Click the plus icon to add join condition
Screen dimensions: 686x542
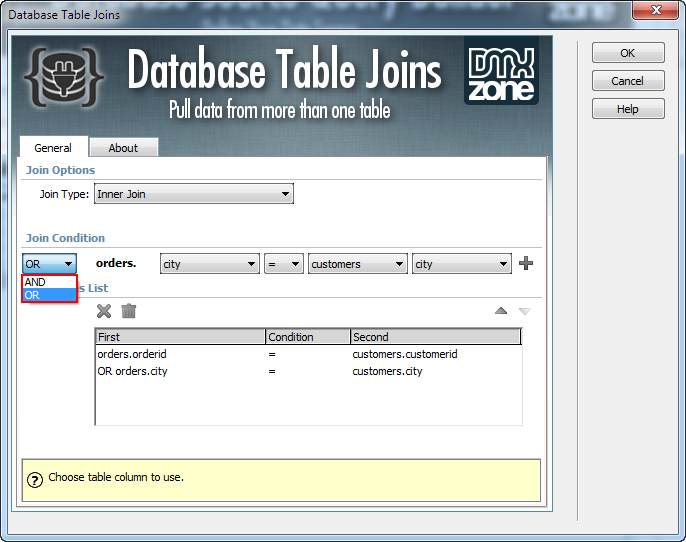(x=525, y=263)
